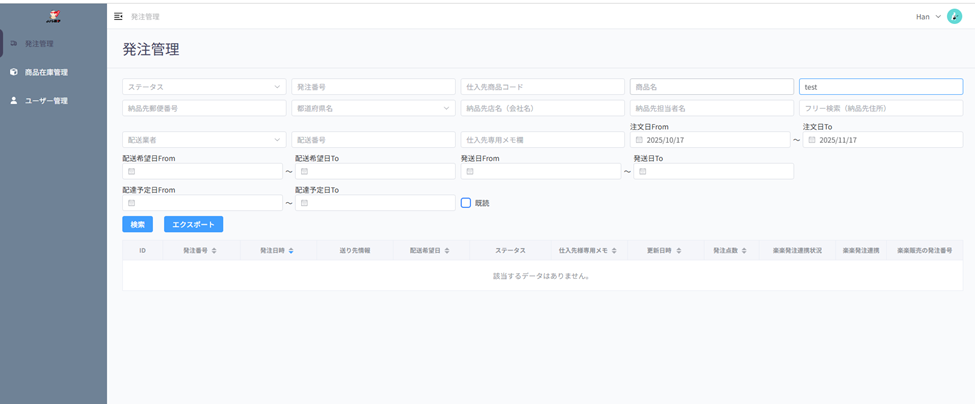
Task: Open calendar icon of 注文日From field
Action: (639, 141)
